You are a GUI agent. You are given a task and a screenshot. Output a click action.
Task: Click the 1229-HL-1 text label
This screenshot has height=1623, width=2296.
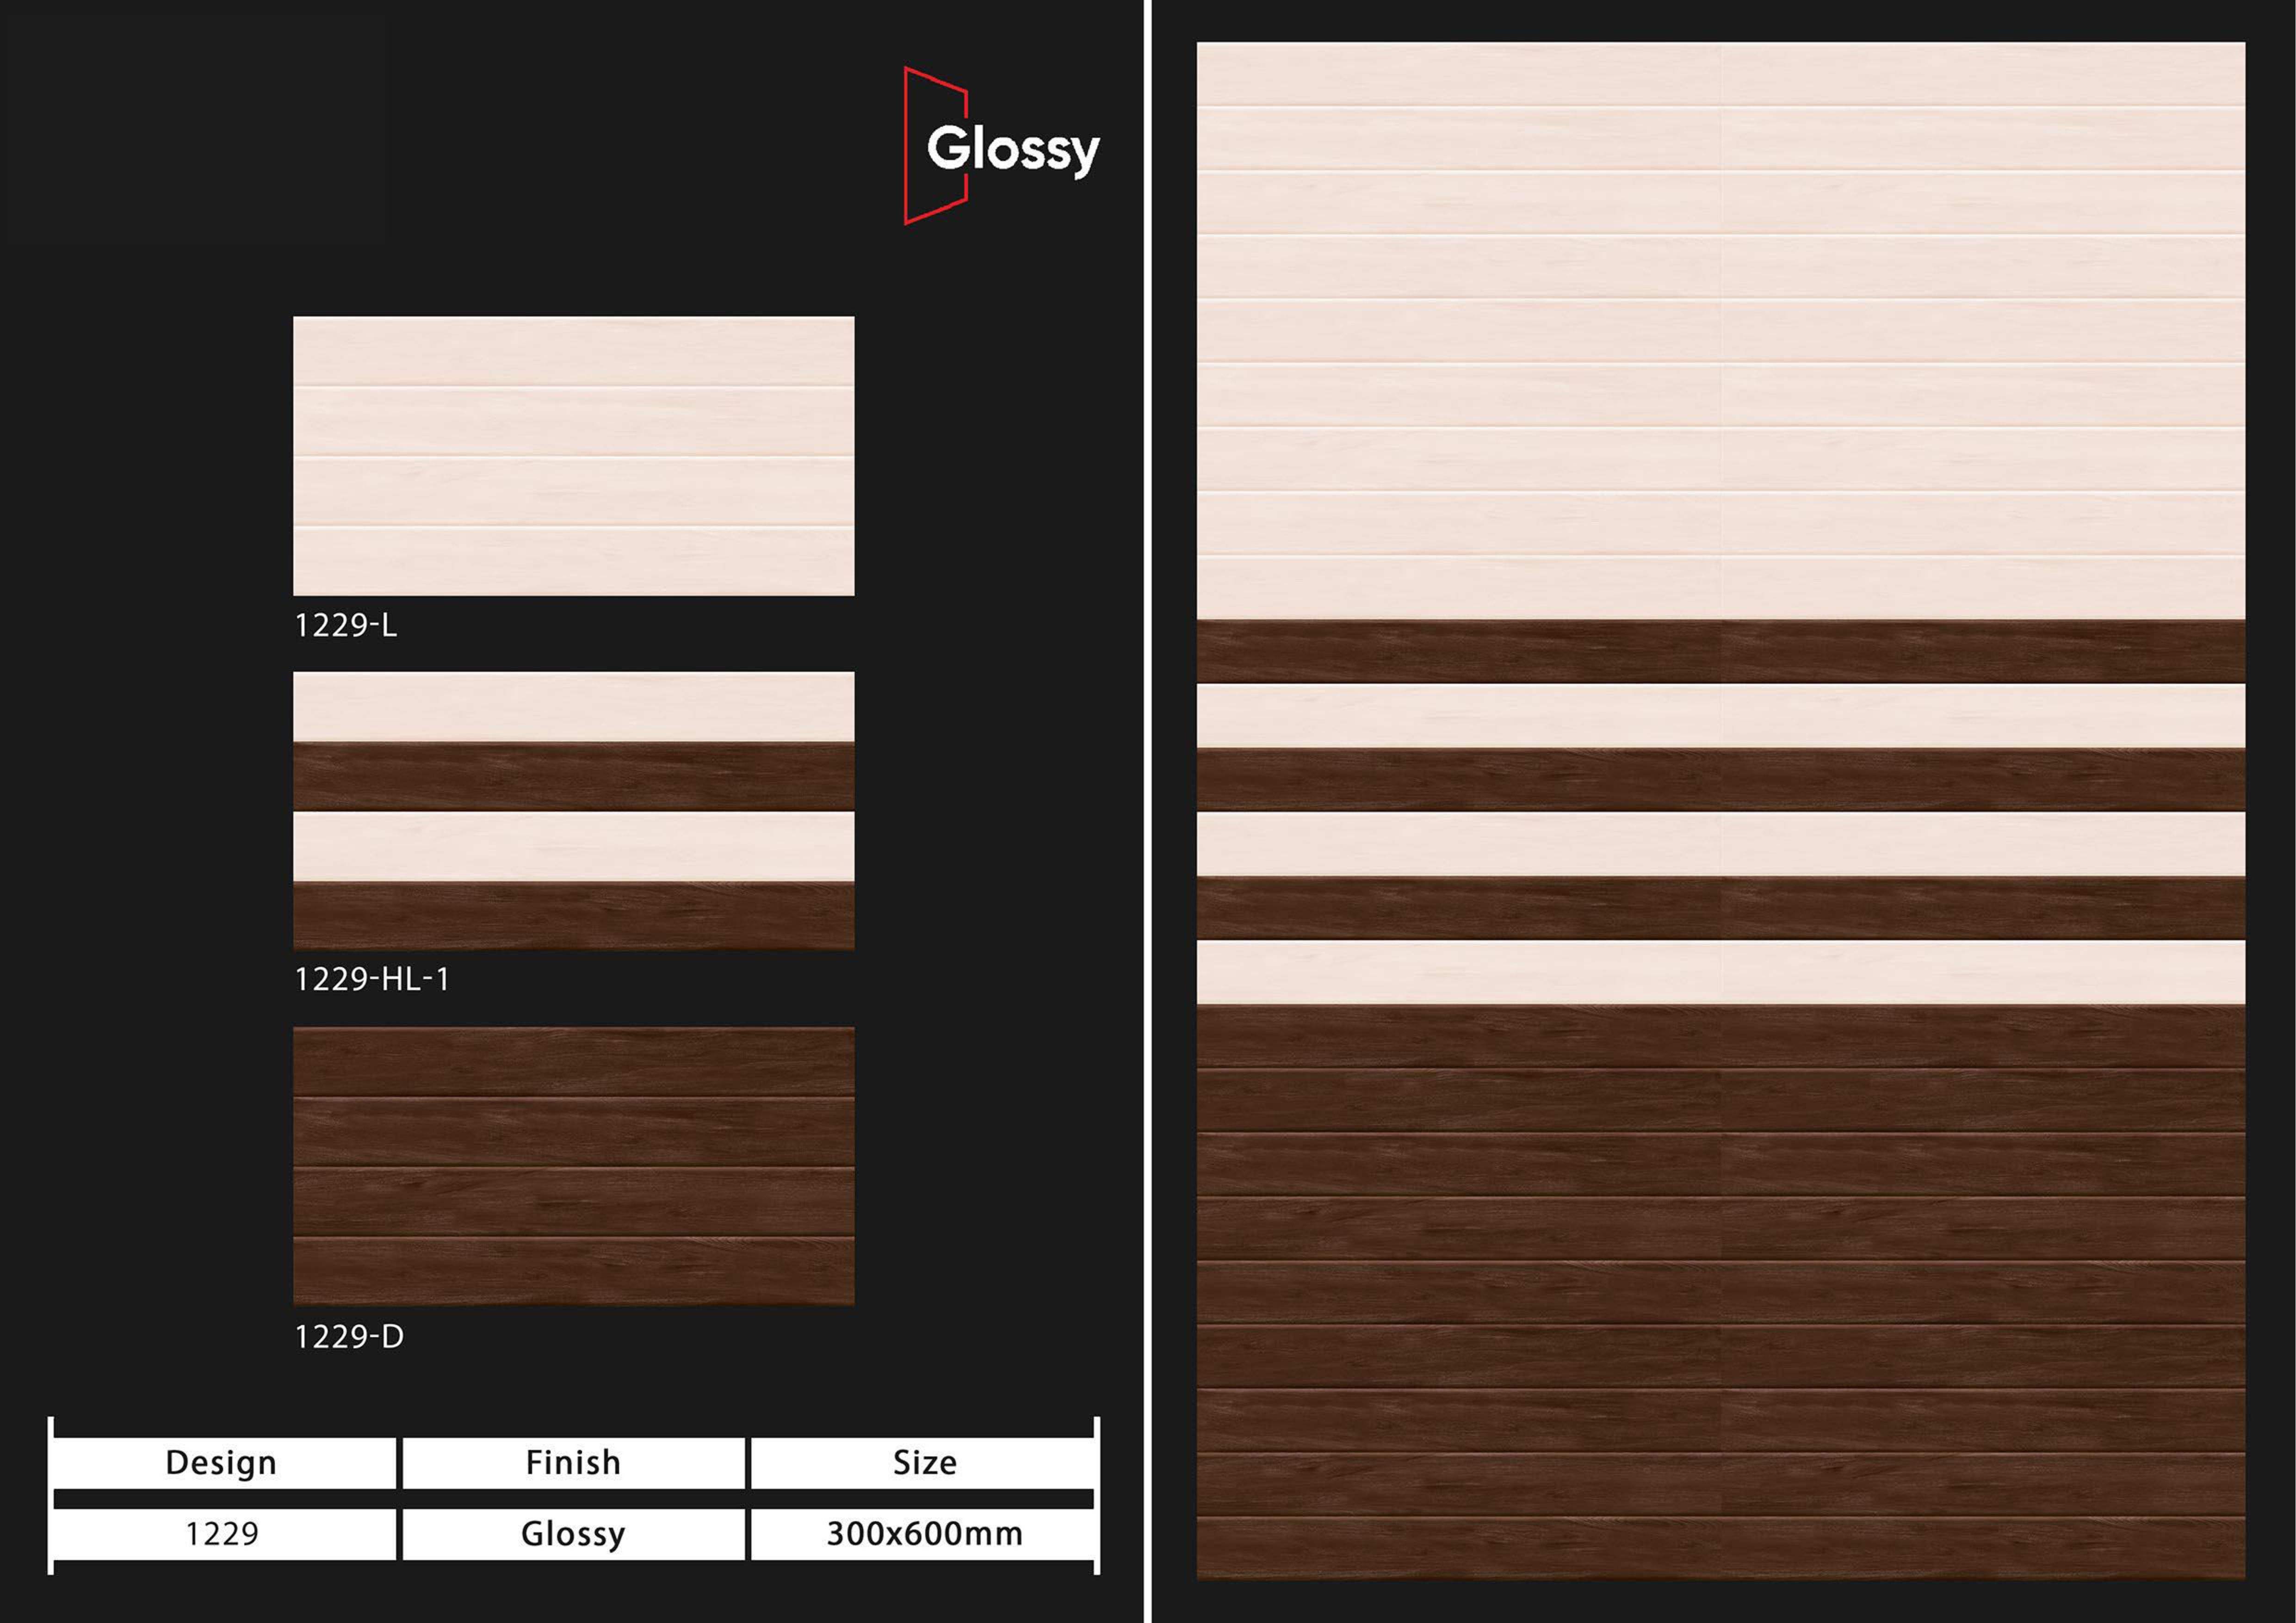click(371, 979)
